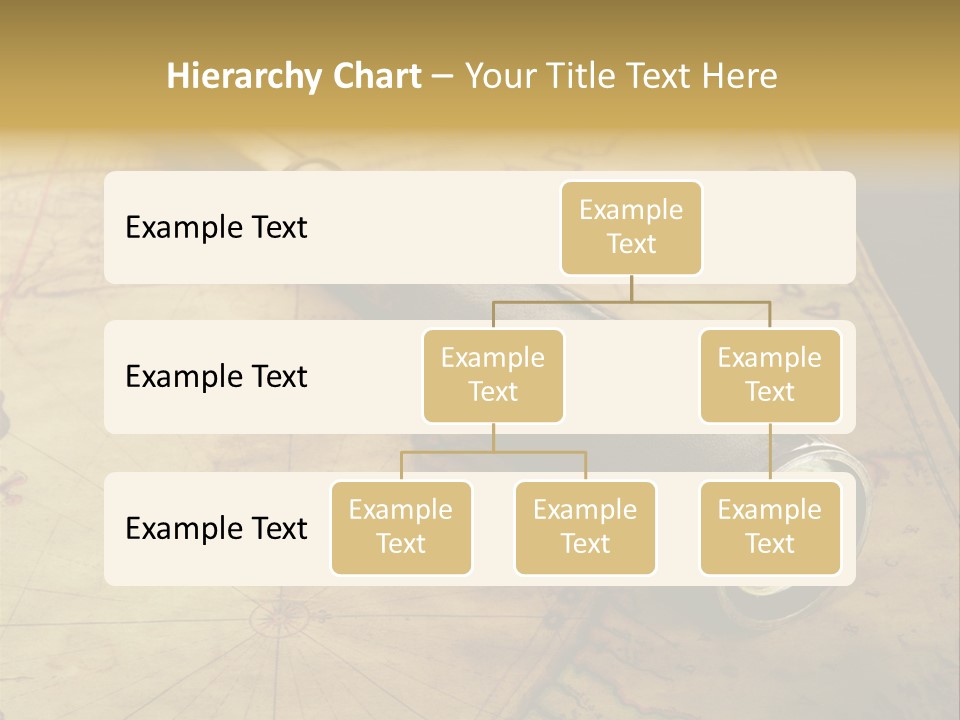Select the top-level Example Text box
Viewport: 960px width, 720px height.
pyautogui.click(x=631, y=227)
